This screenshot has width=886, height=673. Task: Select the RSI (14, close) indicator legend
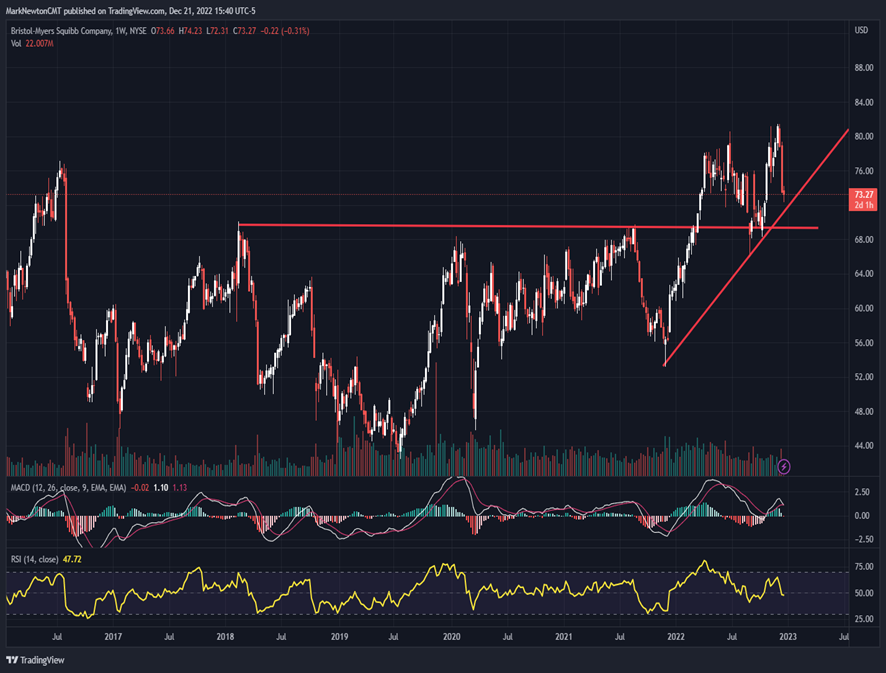34,559
